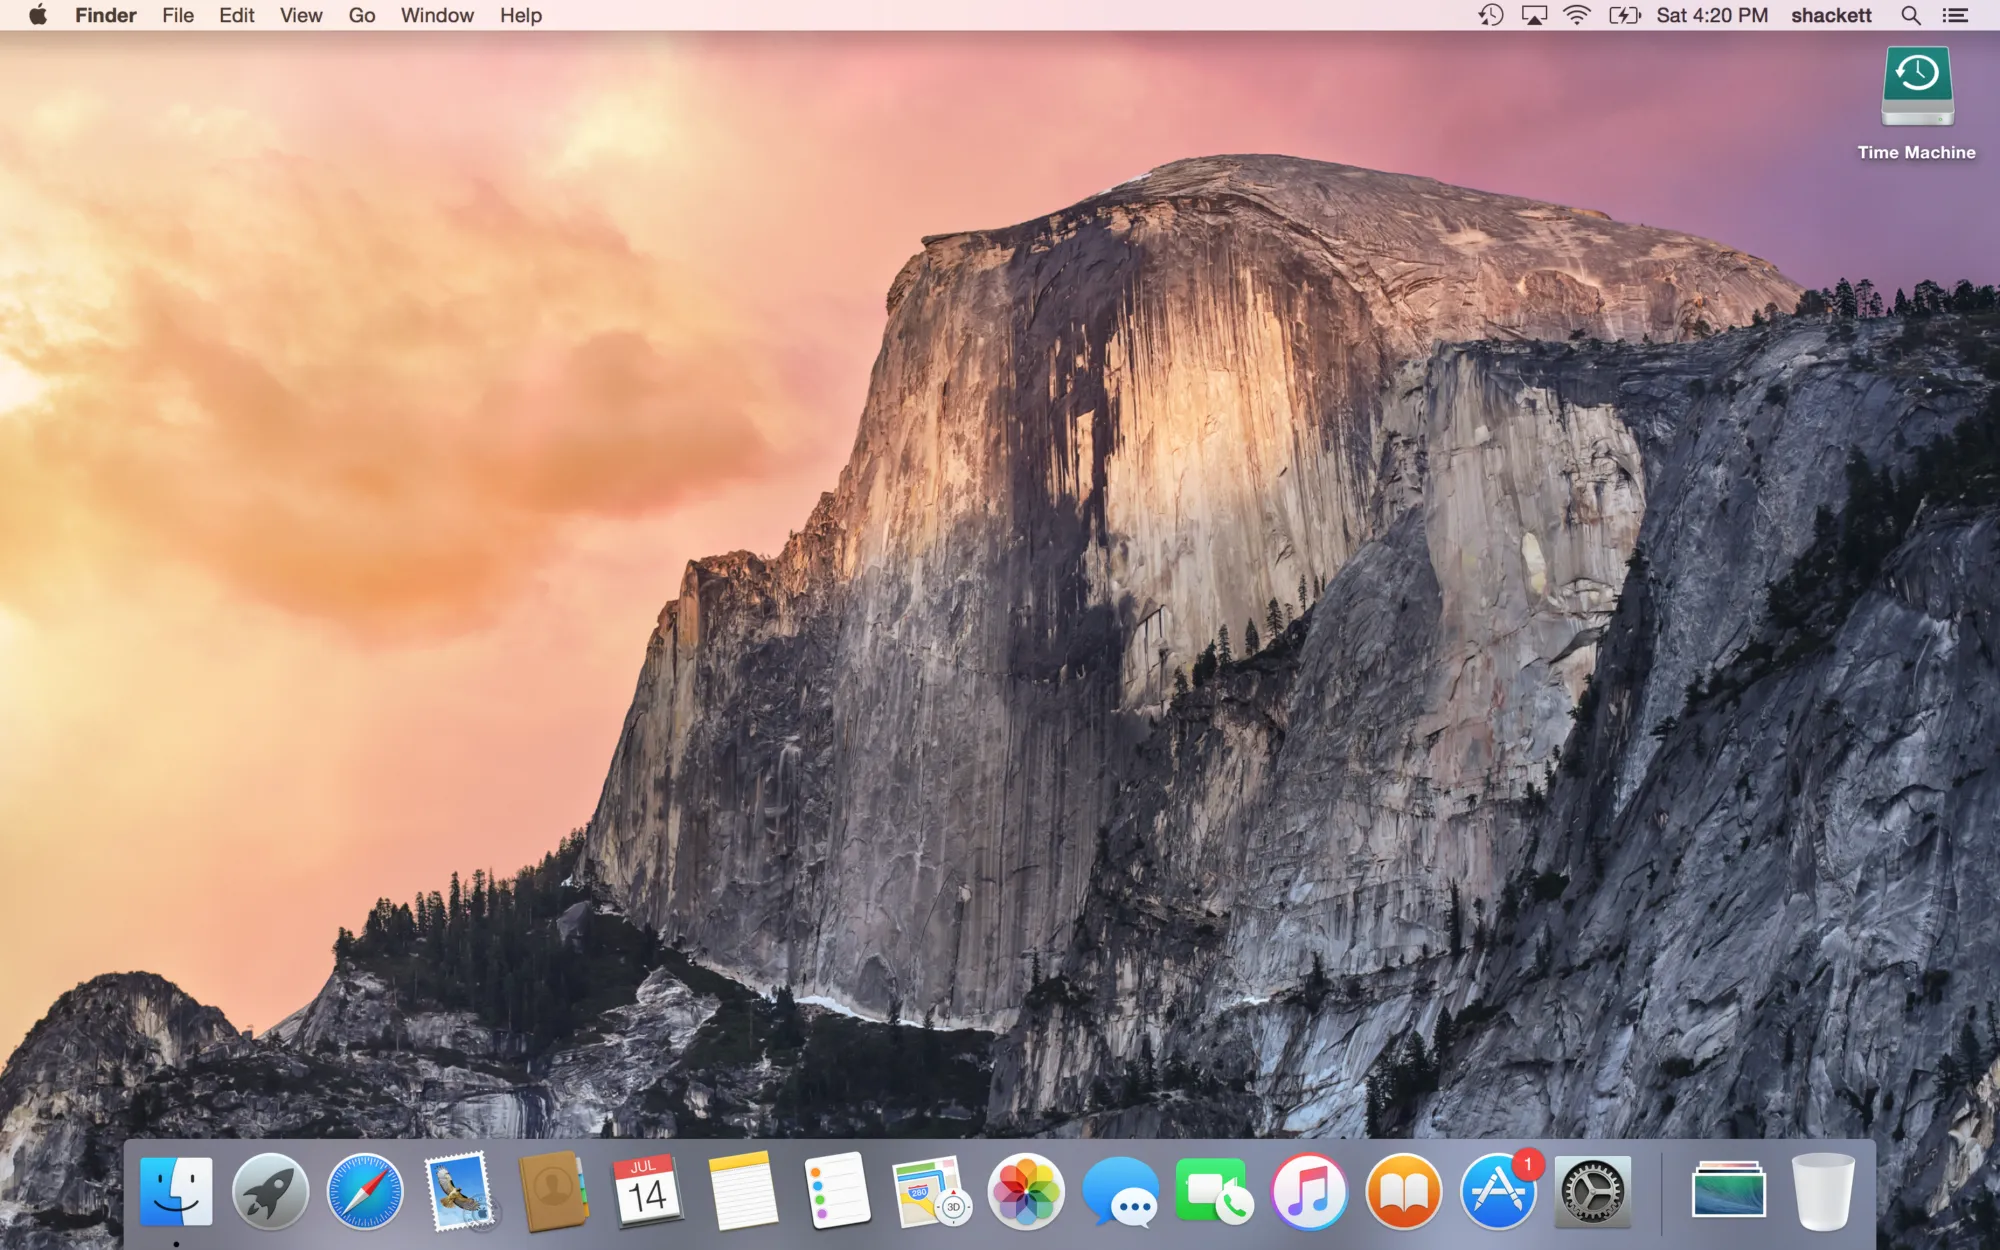Open Maps from the Dock
The image size is (2000, 1250).
(930, 1192)
